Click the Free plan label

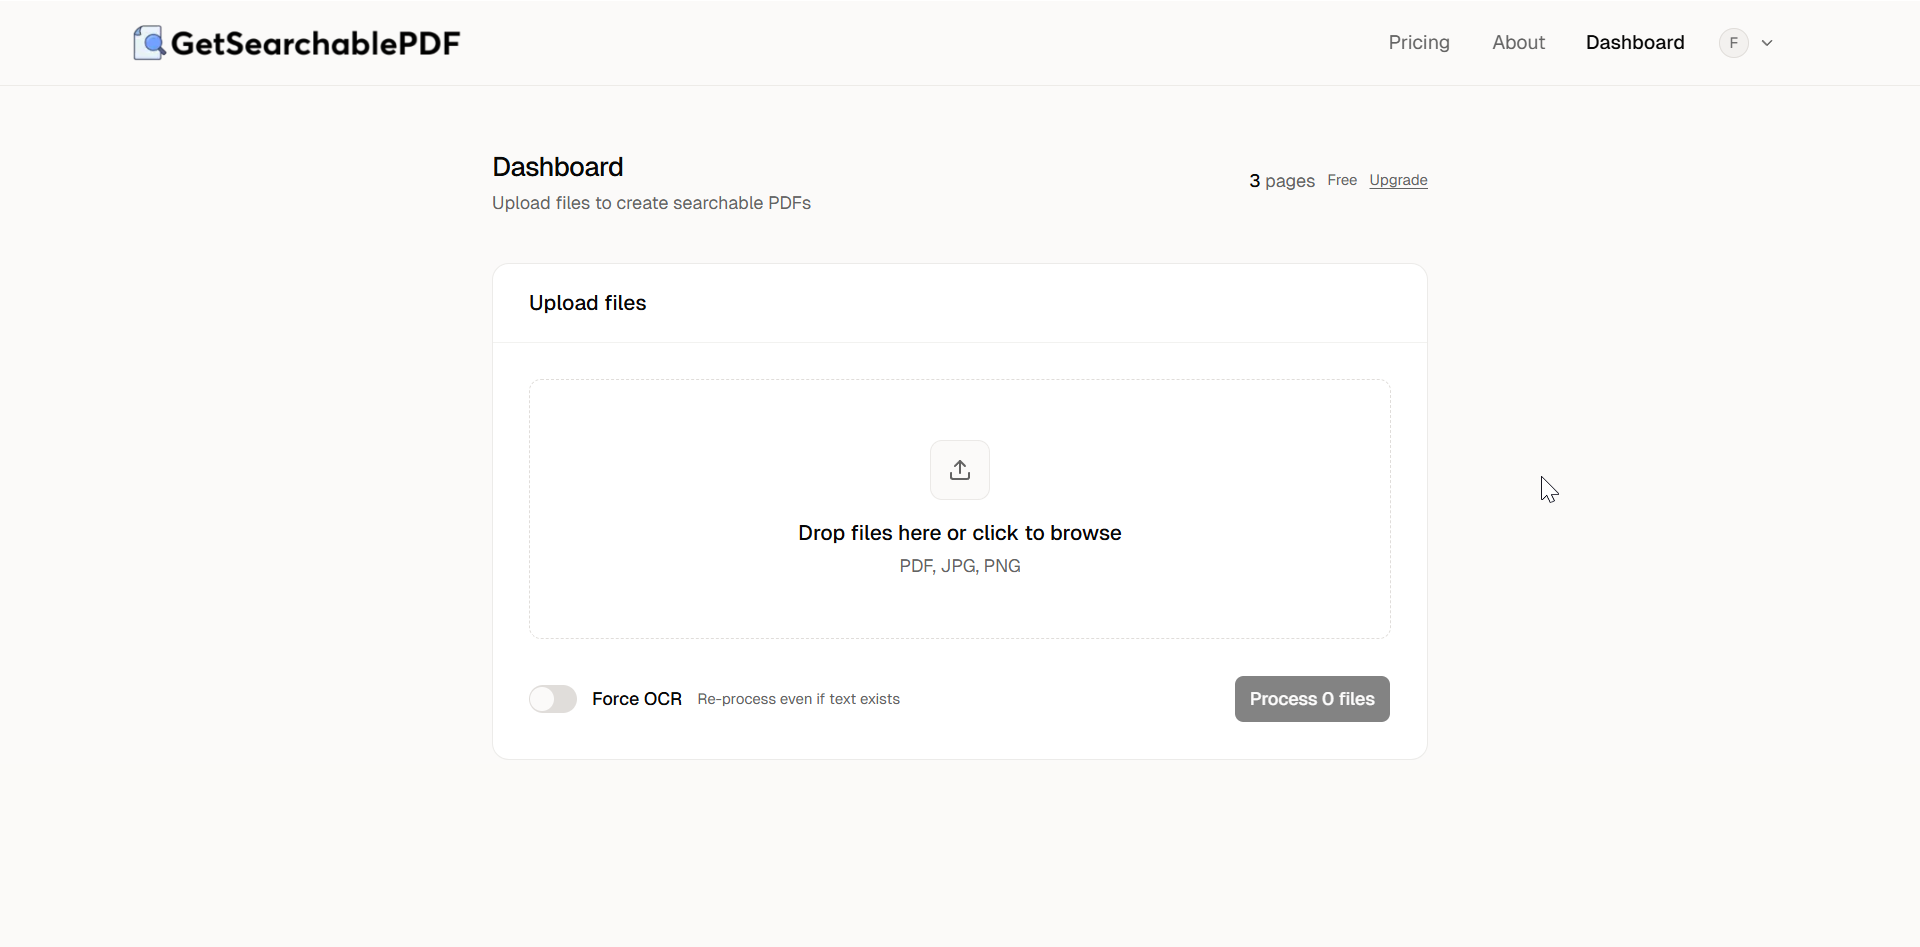click(x=1342, y=180)
